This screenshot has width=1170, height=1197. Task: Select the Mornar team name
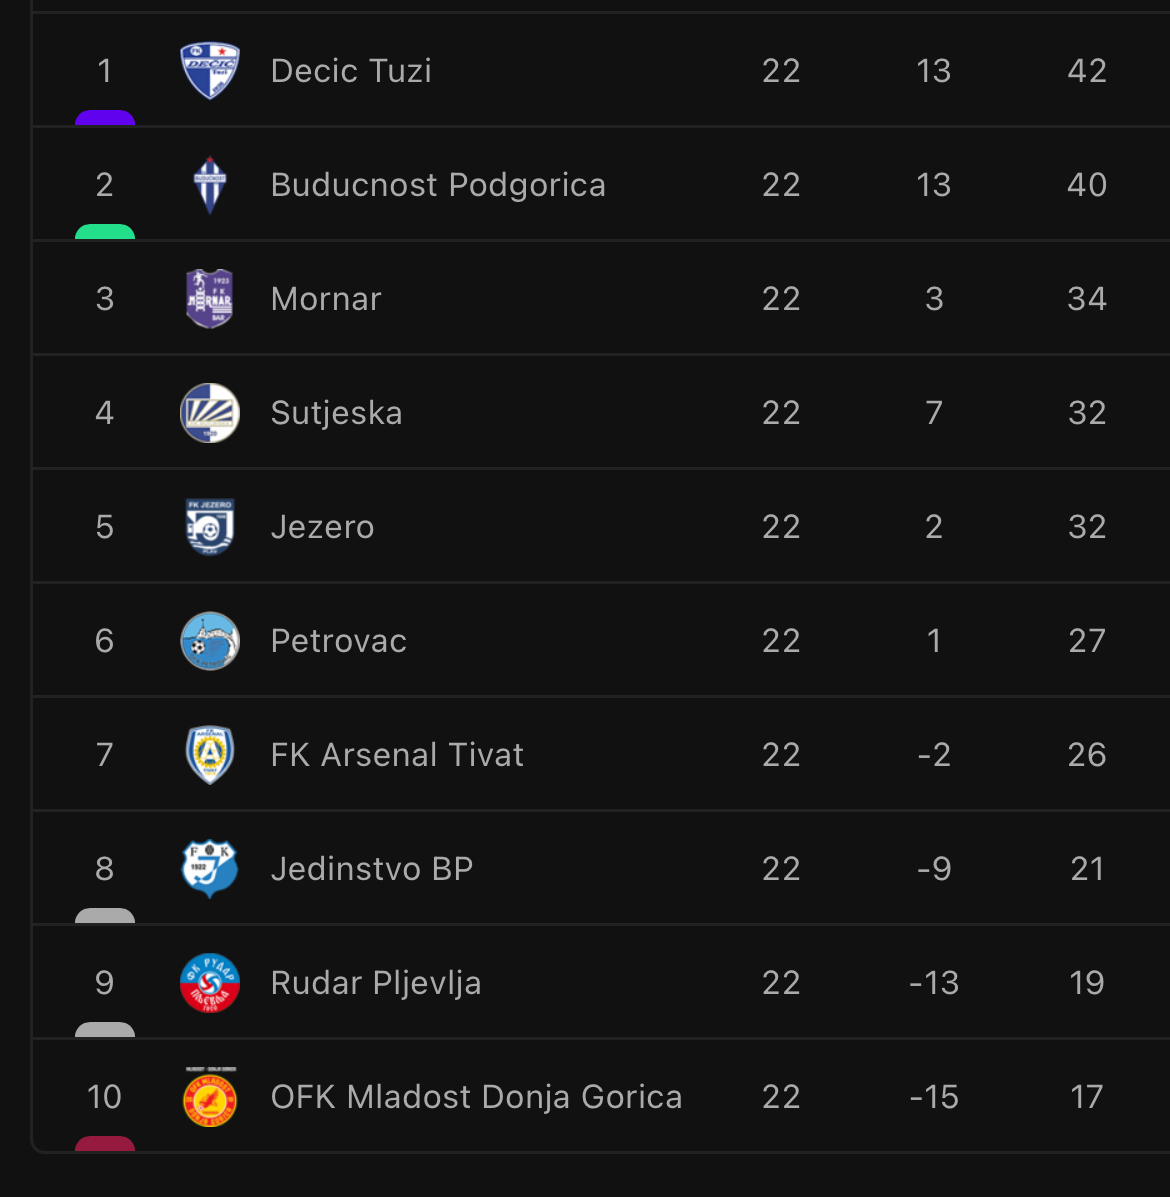click(326, 298)
